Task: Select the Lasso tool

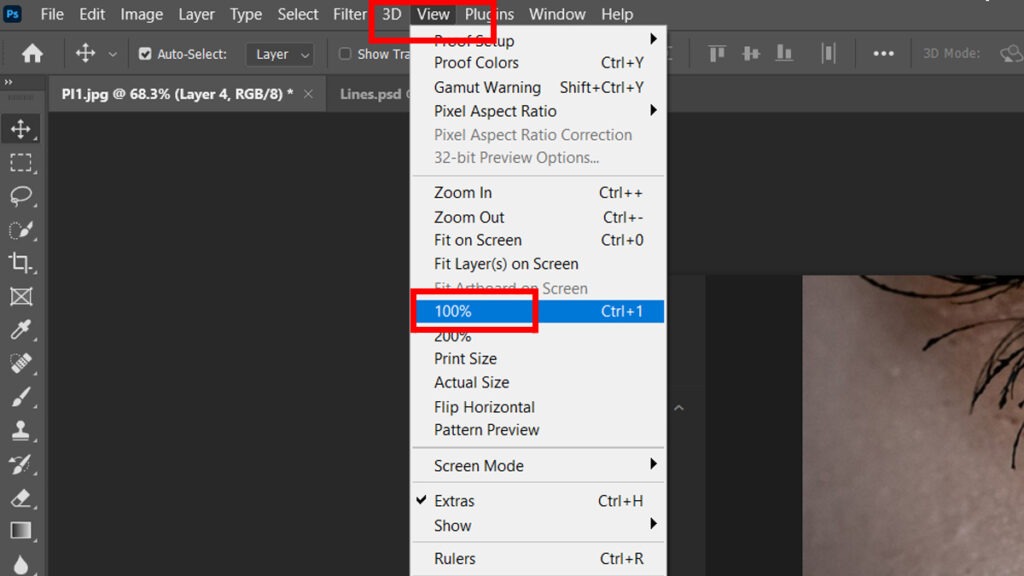Action: (21, 196)
